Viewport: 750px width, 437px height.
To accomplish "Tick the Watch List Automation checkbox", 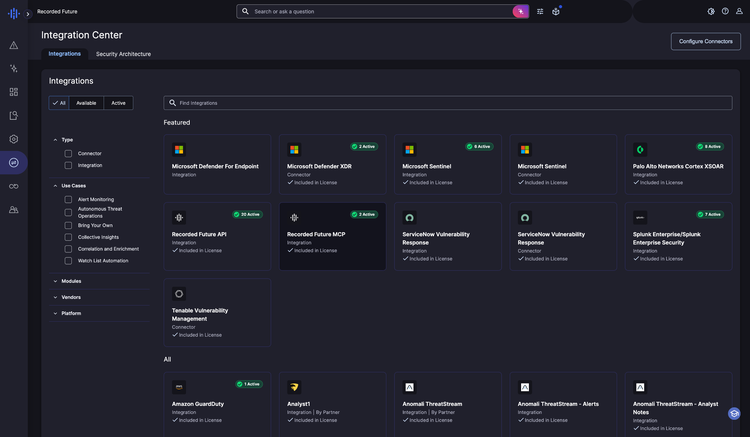I will point(68,261).
